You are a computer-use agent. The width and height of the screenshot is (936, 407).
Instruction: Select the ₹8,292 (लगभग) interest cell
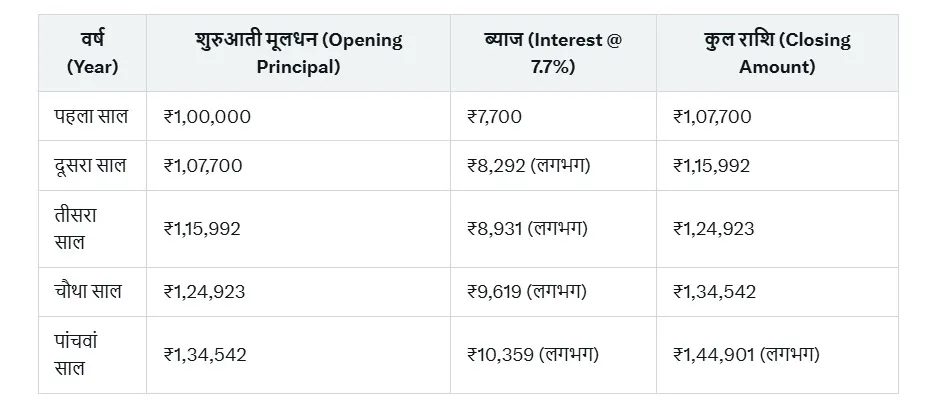(528, 165)
